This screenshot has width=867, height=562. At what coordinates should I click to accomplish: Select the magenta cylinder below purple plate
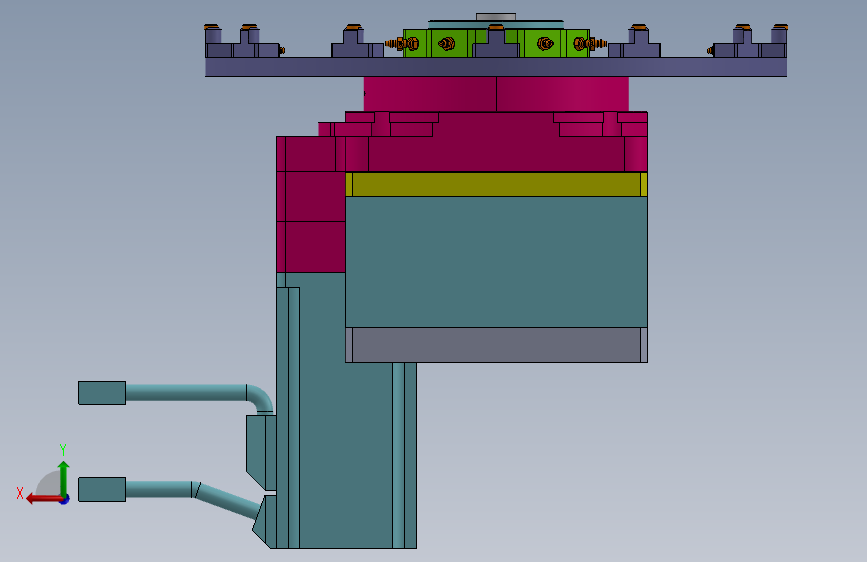pos(496,94)
